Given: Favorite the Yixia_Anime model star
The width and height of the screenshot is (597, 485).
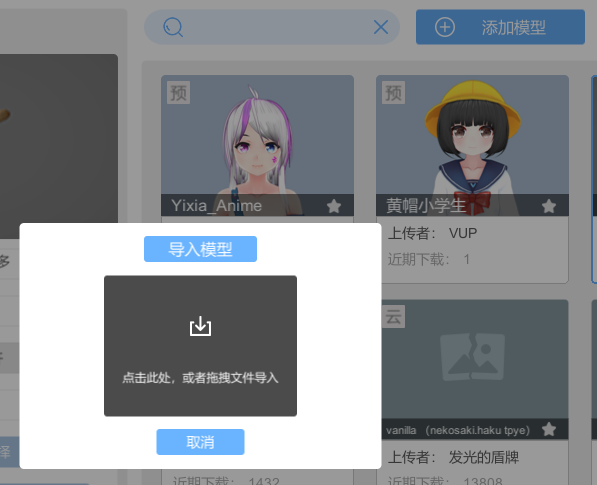Looking at the screenshot, I should click(x=334, y=206).
